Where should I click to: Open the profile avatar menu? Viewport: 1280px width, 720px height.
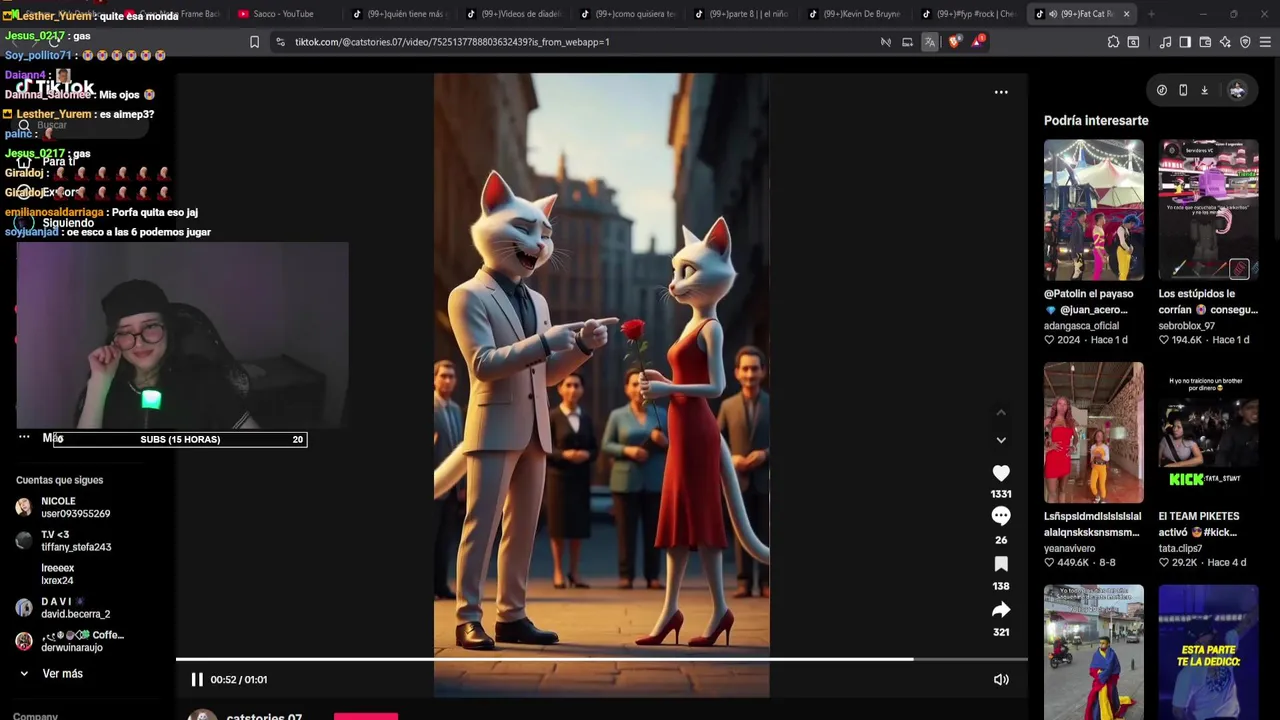coord(1237,90)
